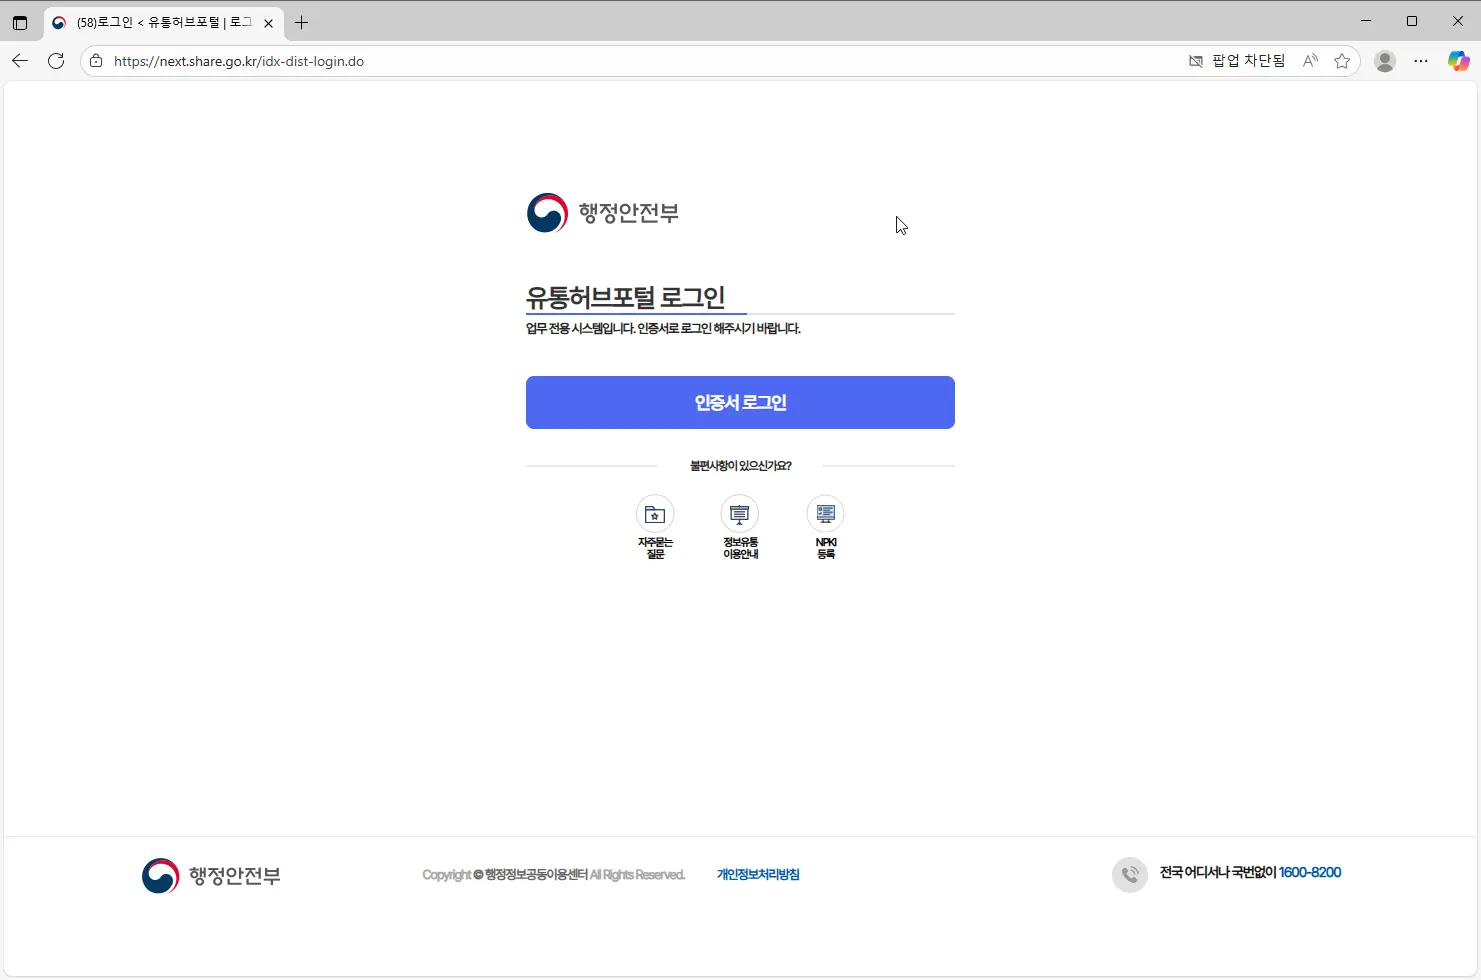
Task: Open the 개인정보처리방침 privacy policy link
Action: pyautogui.click(x=758, y=874)
